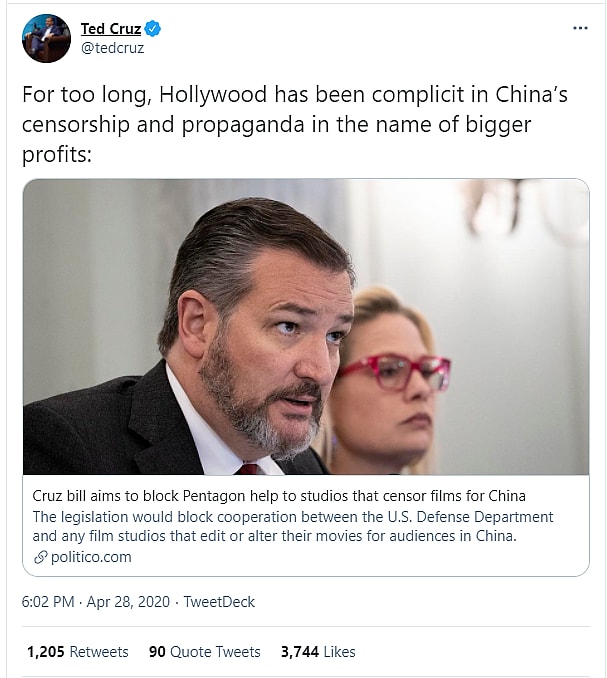Click the blue verified badge
This screenshot has height=678, width=607.
[153, 29]
